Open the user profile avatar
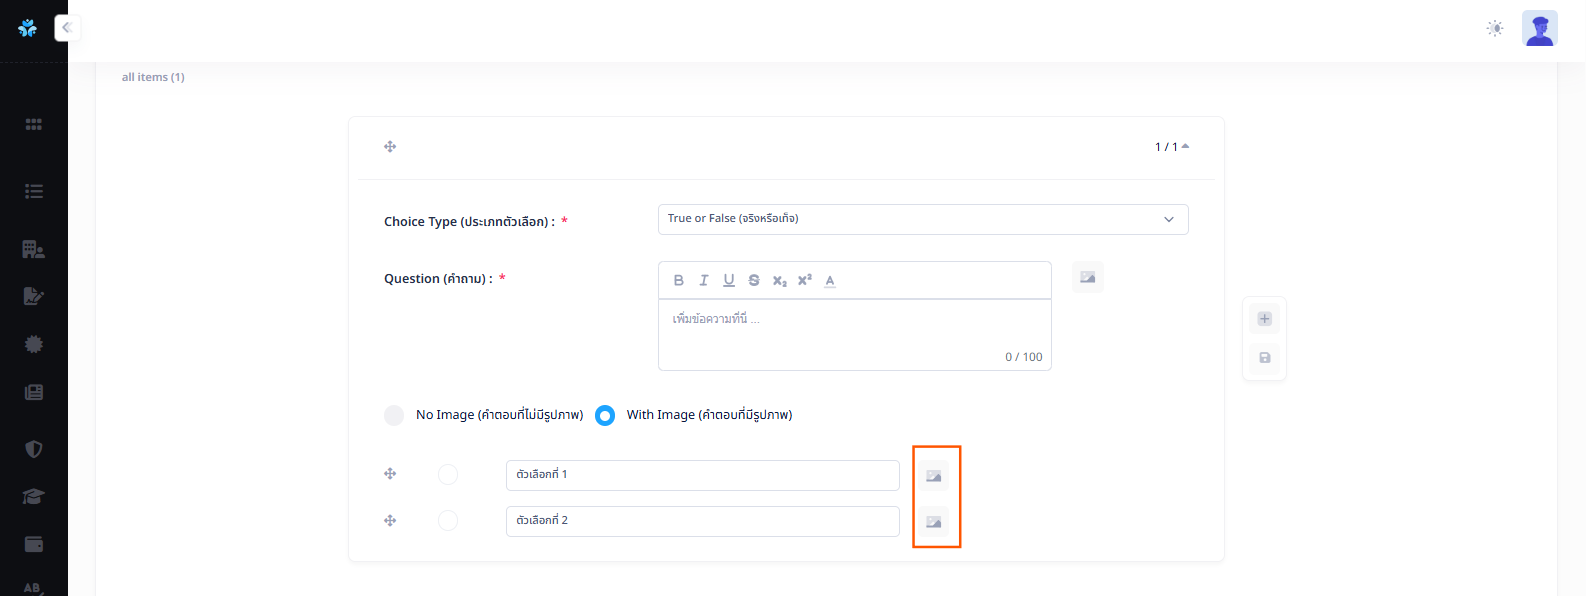Image resolution: width=1586 pixels, height=596 pixels. [1539, 28]
